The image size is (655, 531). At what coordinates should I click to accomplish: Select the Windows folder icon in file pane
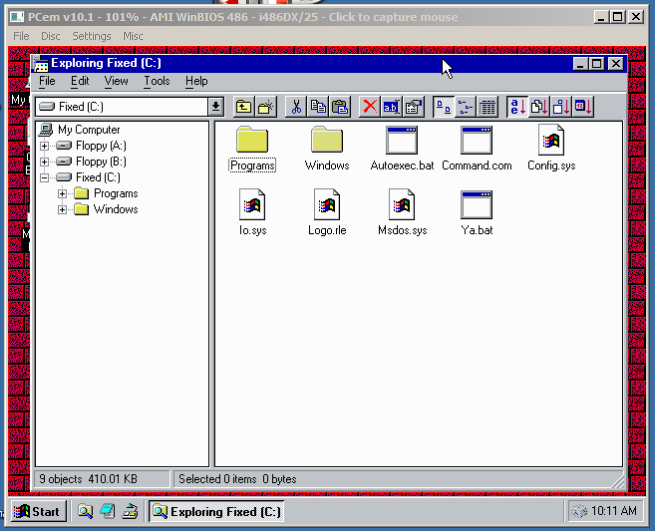[x=327, y=140]
